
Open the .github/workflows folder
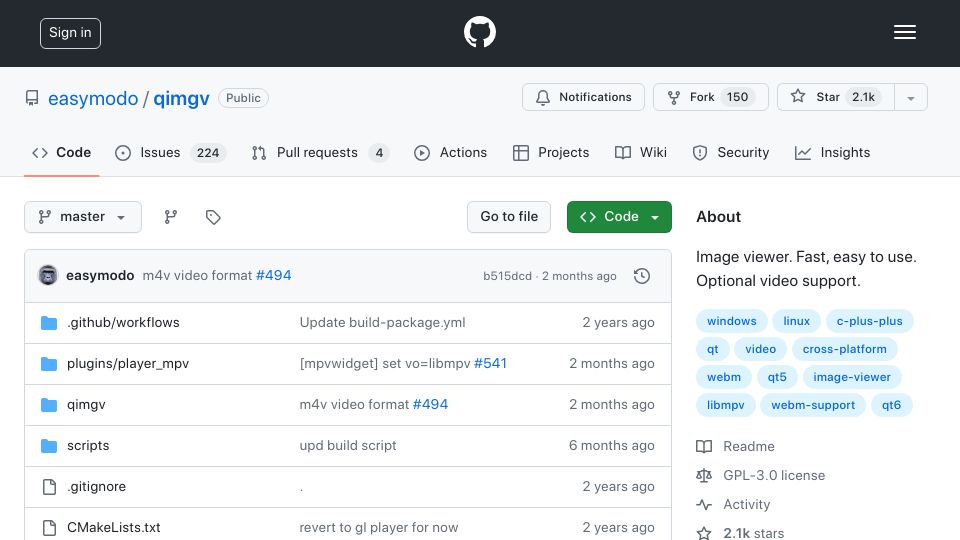(x=123, y=323)
